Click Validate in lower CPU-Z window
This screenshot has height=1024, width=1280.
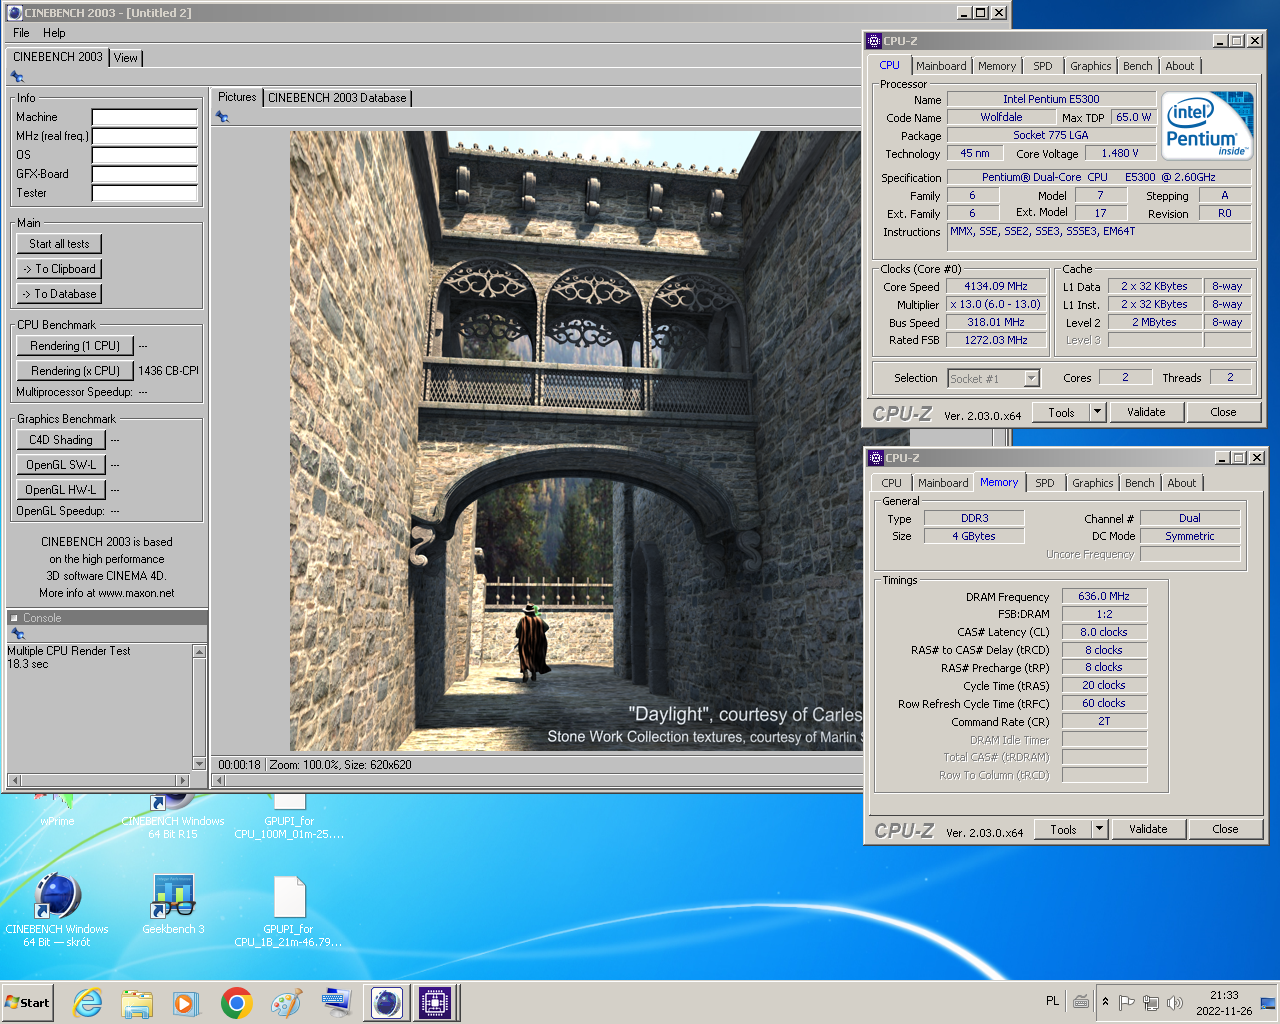pos(1148,829)
